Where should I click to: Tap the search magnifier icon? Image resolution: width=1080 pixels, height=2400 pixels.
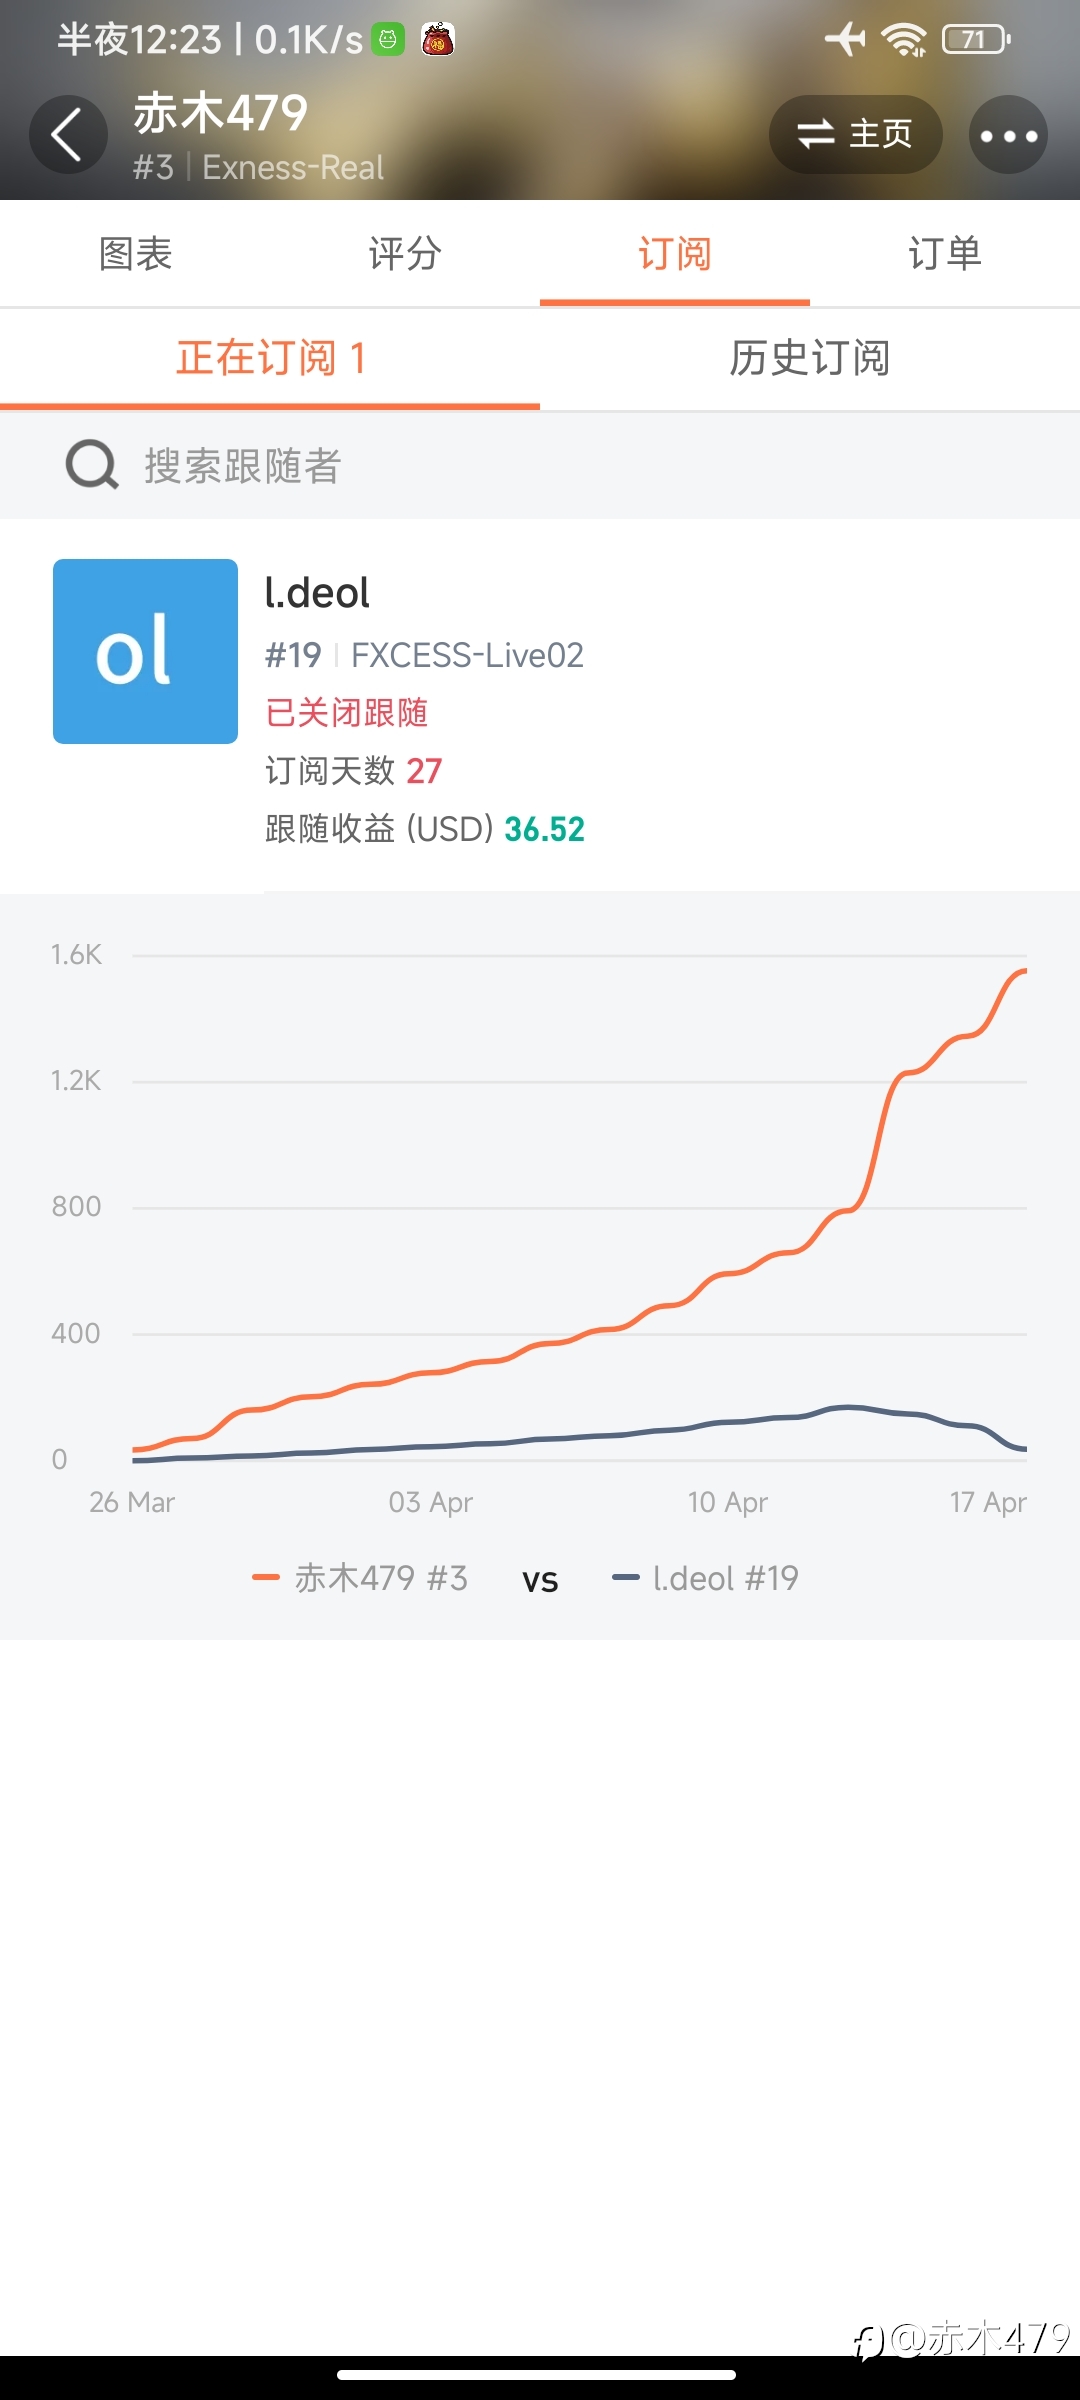click(92, 466)
